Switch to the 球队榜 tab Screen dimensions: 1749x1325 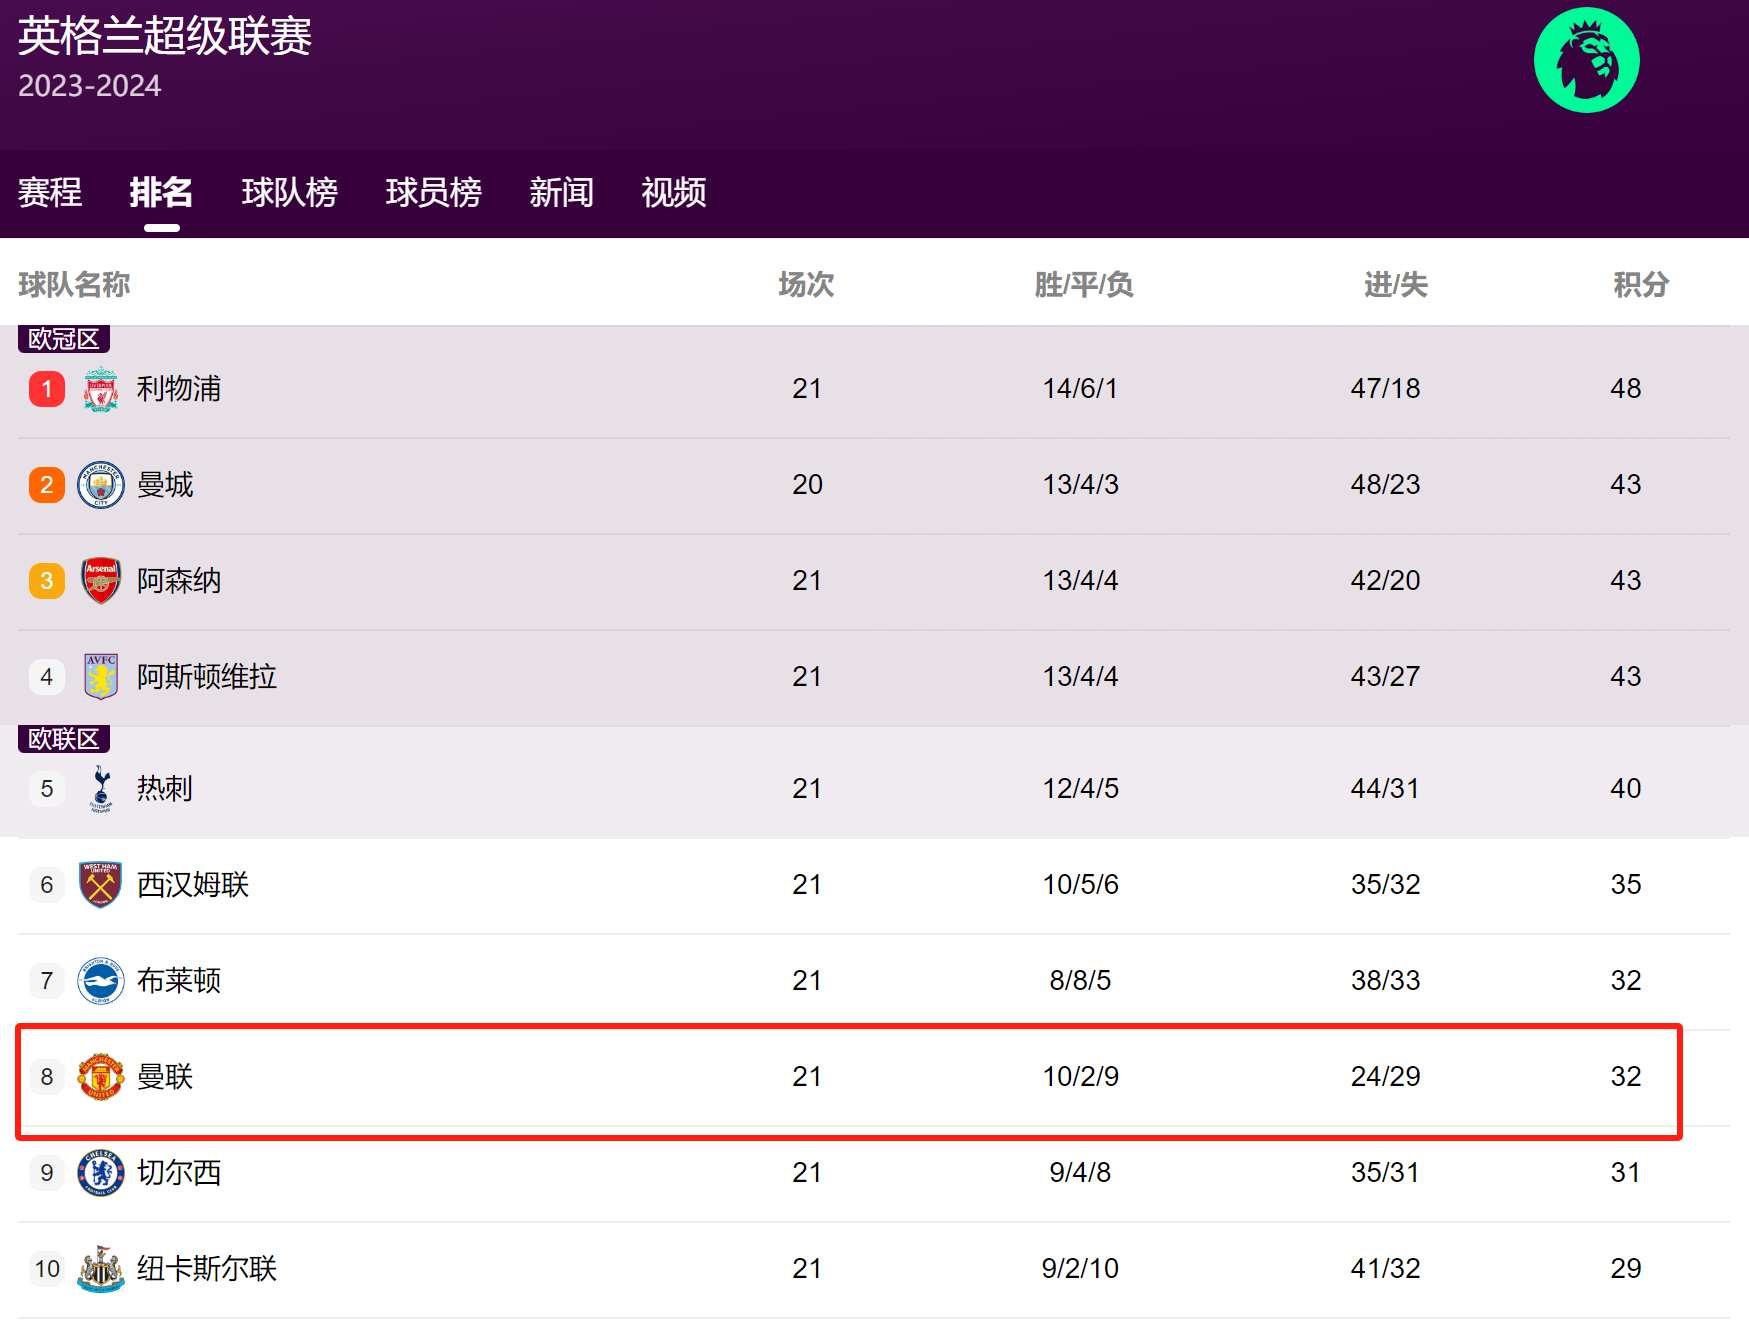point(290,192)
